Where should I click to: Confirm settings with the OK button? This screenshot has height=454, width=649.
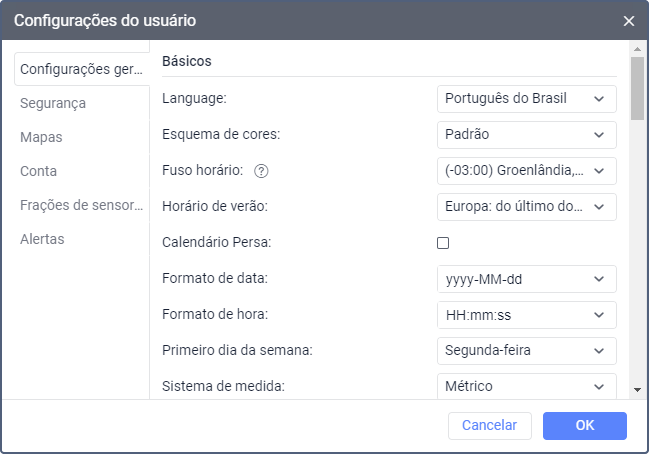click(x=585, y=425)
